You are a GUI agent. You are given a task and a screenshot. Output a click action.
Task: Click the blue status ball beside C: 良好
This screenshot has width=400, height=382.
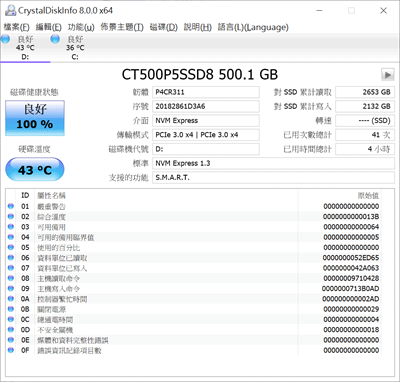[x=55, y=39]
